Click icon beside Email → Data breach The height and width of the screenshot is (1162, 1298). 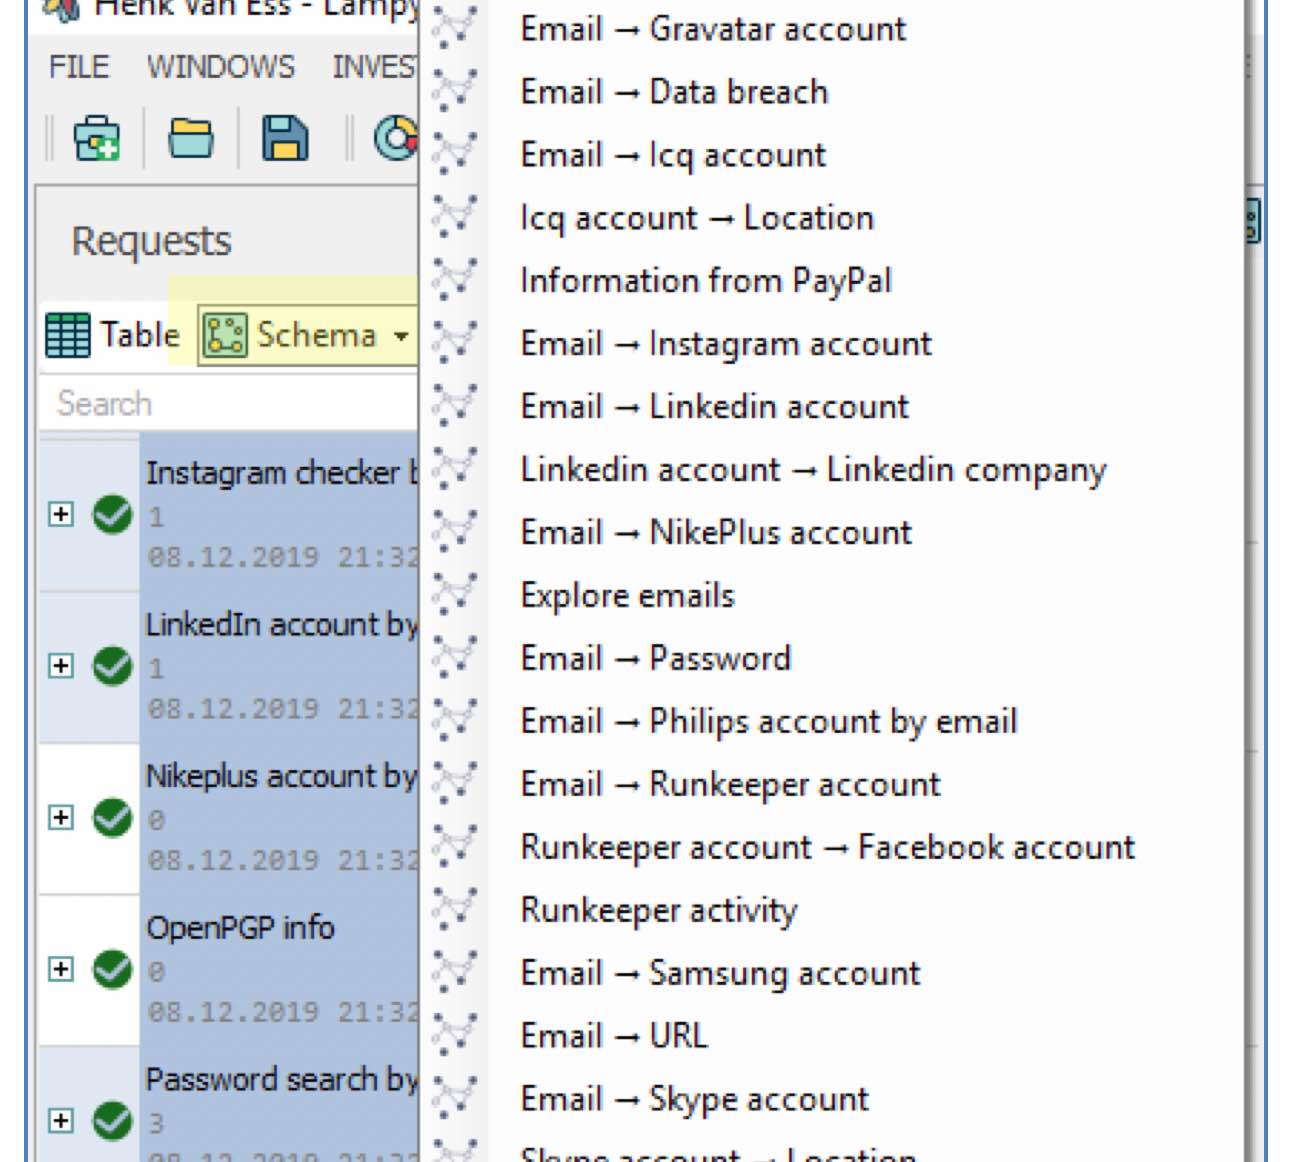(455, 91)
